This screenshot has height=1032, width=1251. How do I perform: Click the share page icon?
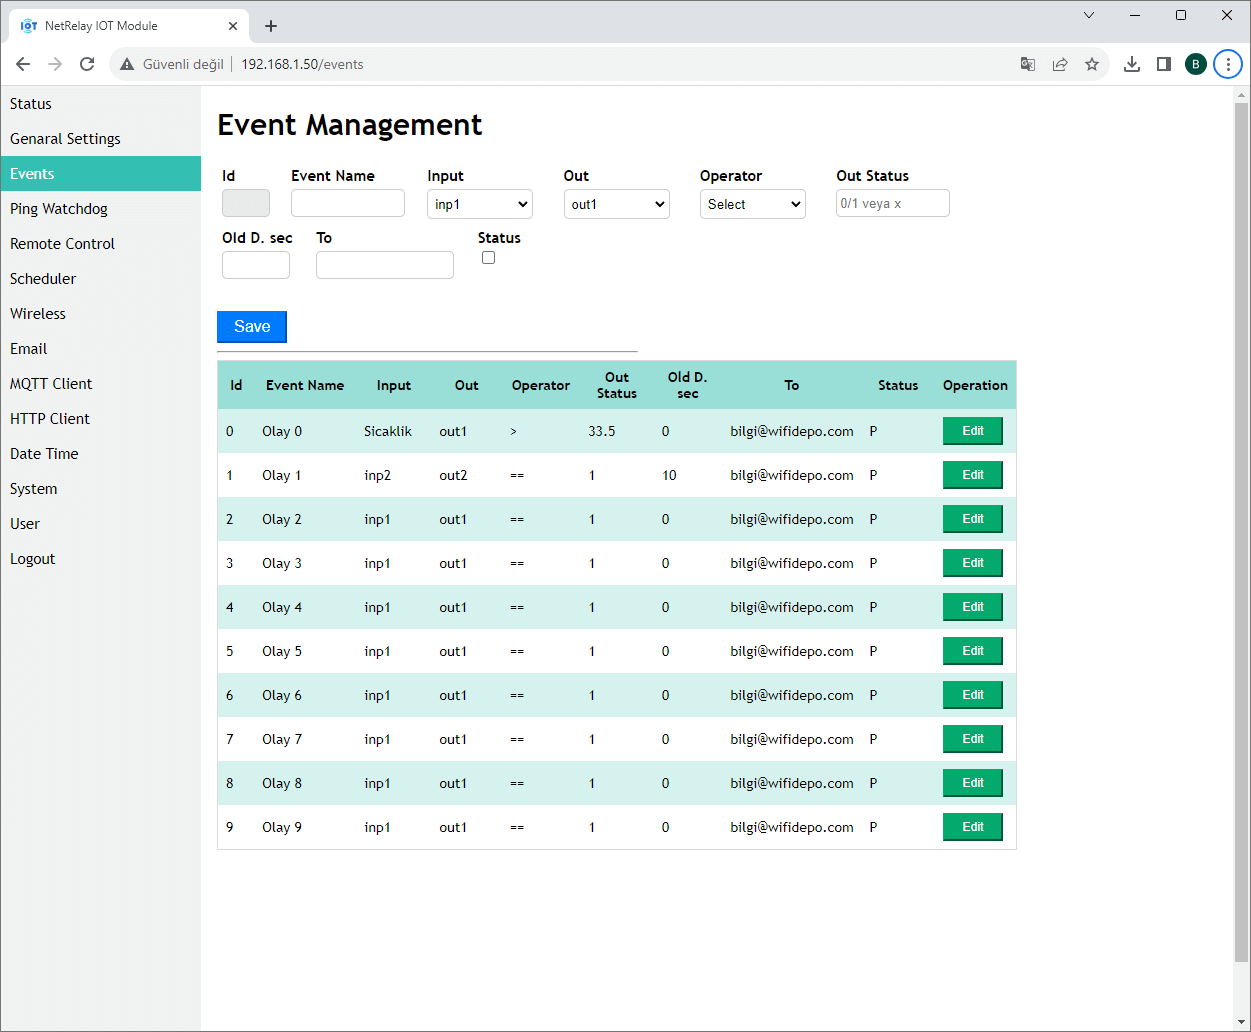click(x=1060, y=64)
